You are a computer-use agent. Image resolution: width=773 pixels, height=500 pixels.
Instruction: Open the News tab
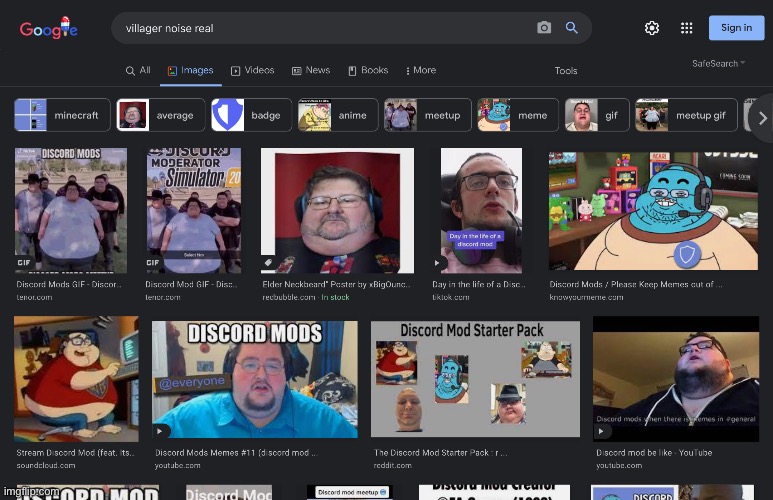[311, 71]
